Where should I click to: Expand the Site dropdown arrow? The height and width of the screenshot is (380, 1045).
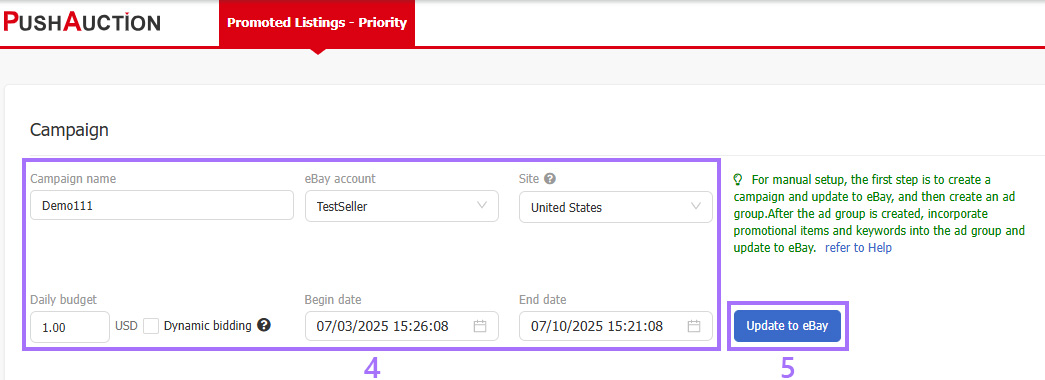pos(696,206)
